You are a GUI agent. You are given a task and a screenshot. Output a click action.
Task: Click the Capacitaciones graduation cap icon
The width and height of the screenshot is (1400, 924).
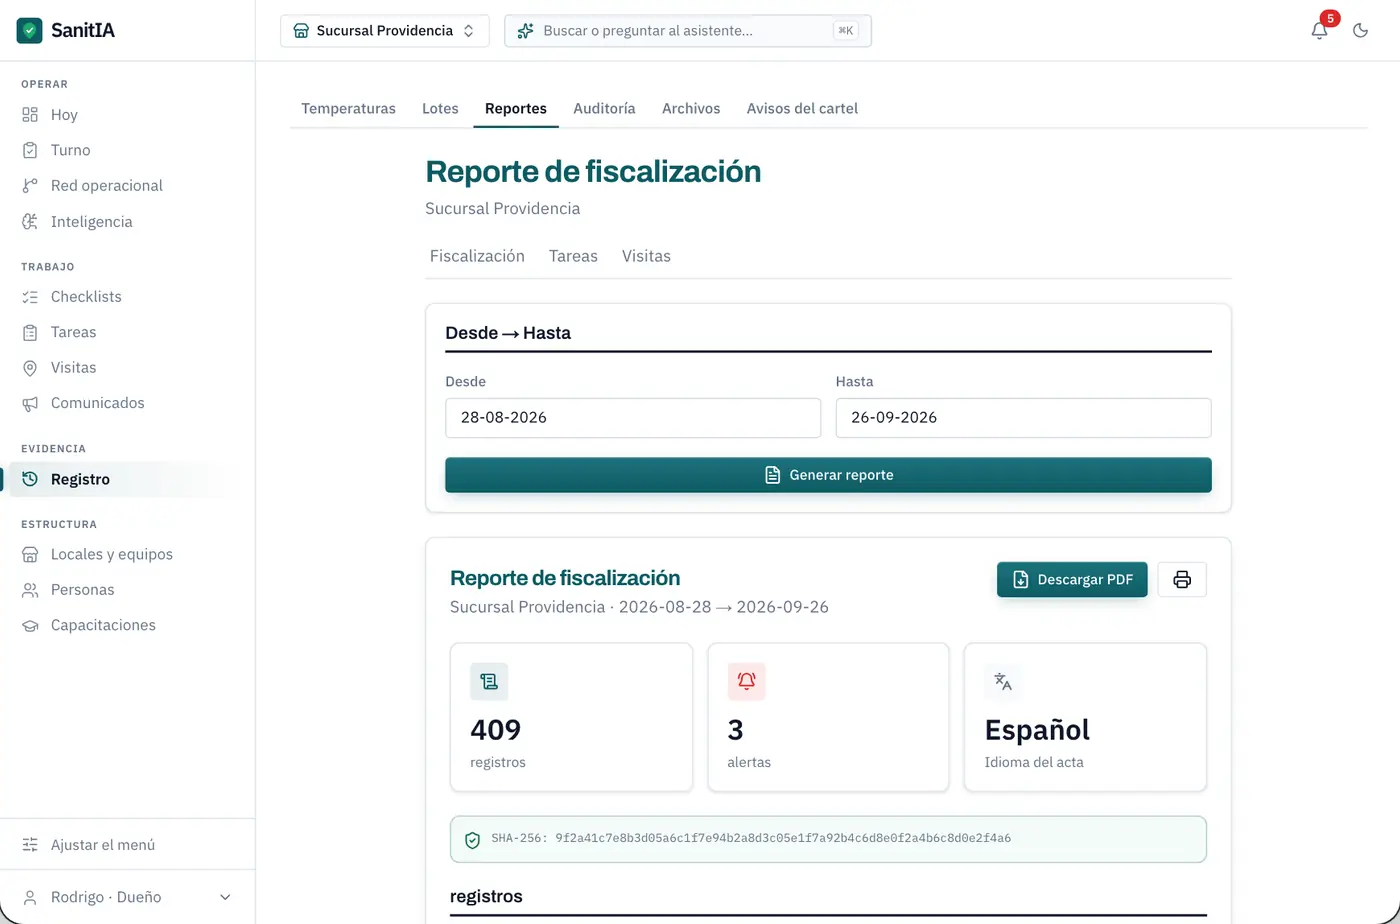[x=30, y=625]
